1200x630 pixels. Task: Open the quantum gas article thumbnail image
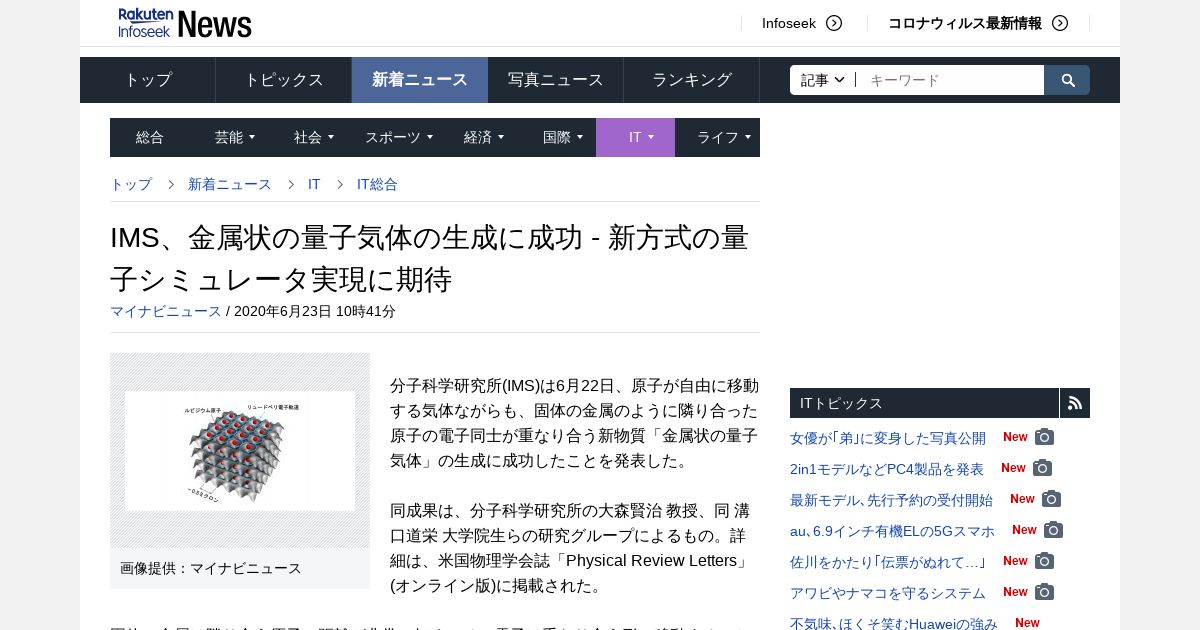(x=240, y=450)
